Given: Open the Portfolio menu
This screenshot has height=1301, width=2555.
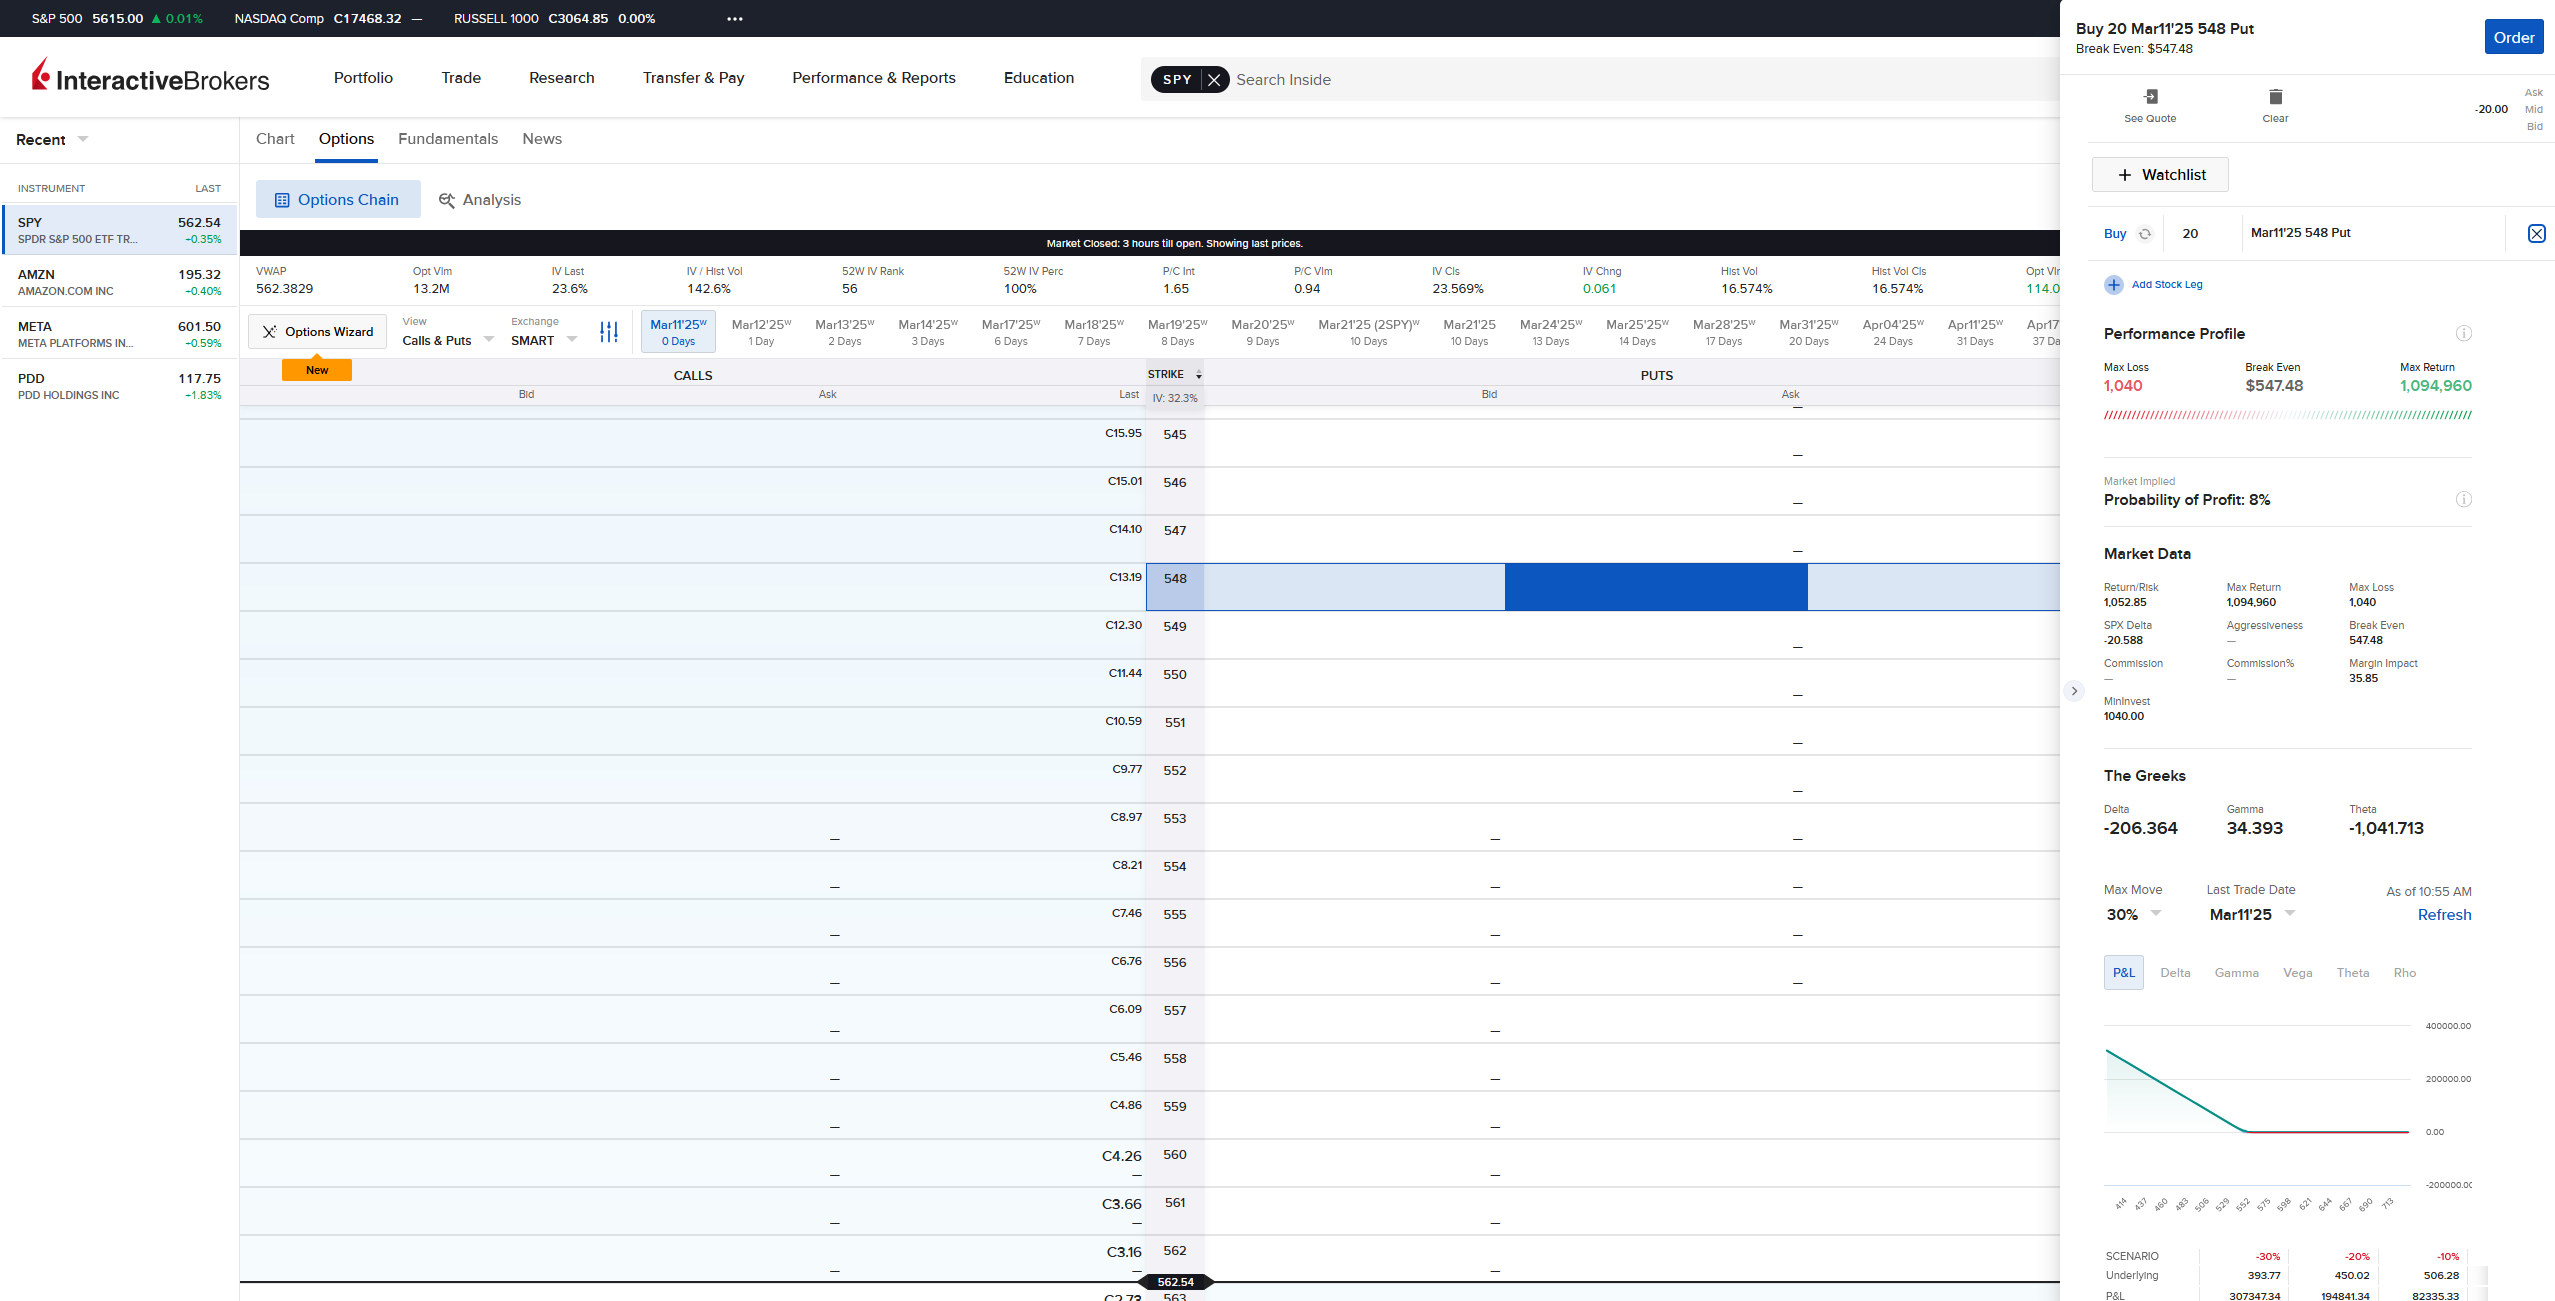Looking at the screenshot, I should point(363,78).
